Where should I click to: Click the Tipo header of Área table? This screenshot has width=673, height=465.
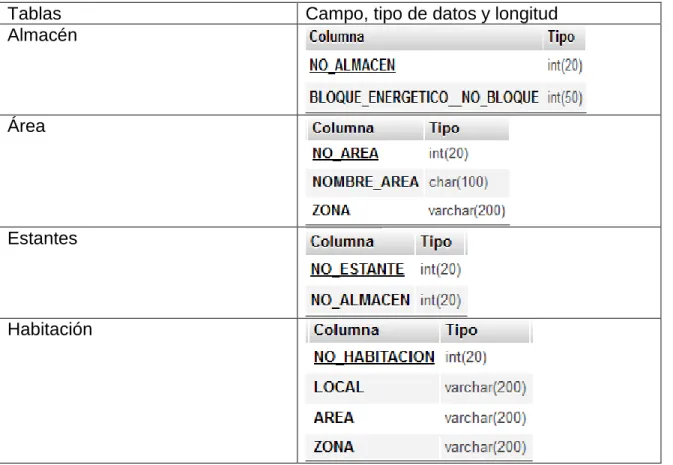click(444, 128)
